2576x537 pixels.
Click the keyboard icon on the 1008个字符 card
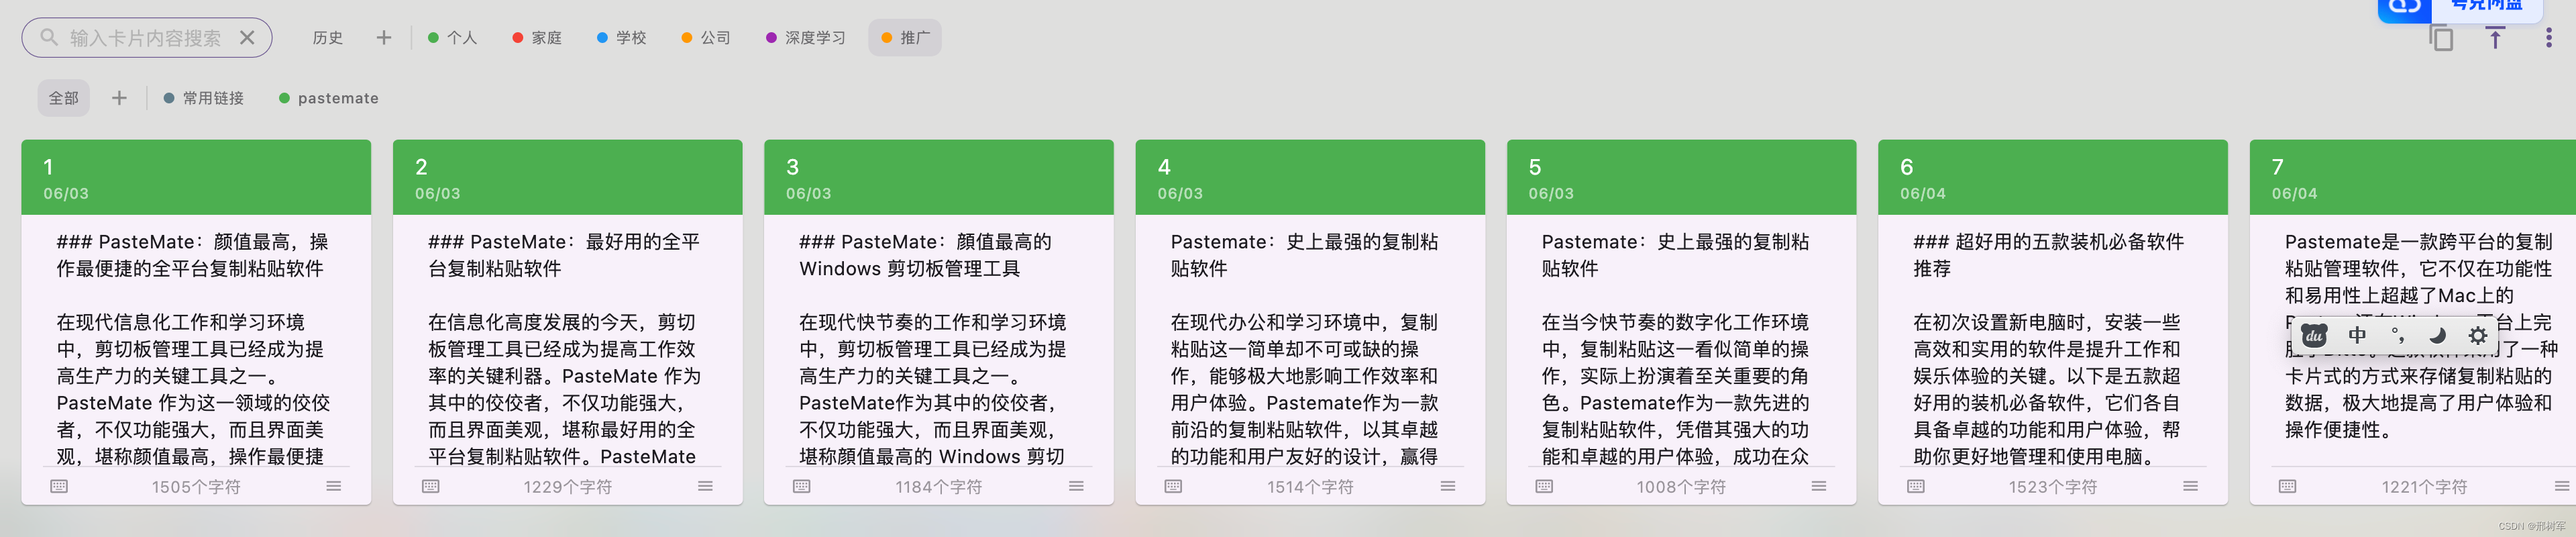coord(1545,486)
